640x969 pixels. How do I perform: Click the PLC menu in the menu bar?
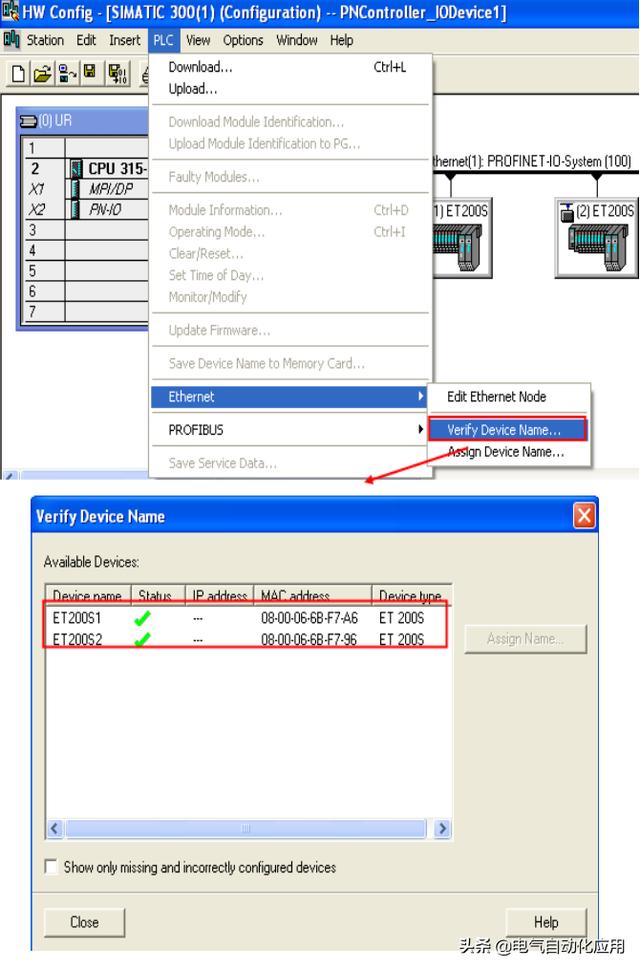tap(163, 40)
